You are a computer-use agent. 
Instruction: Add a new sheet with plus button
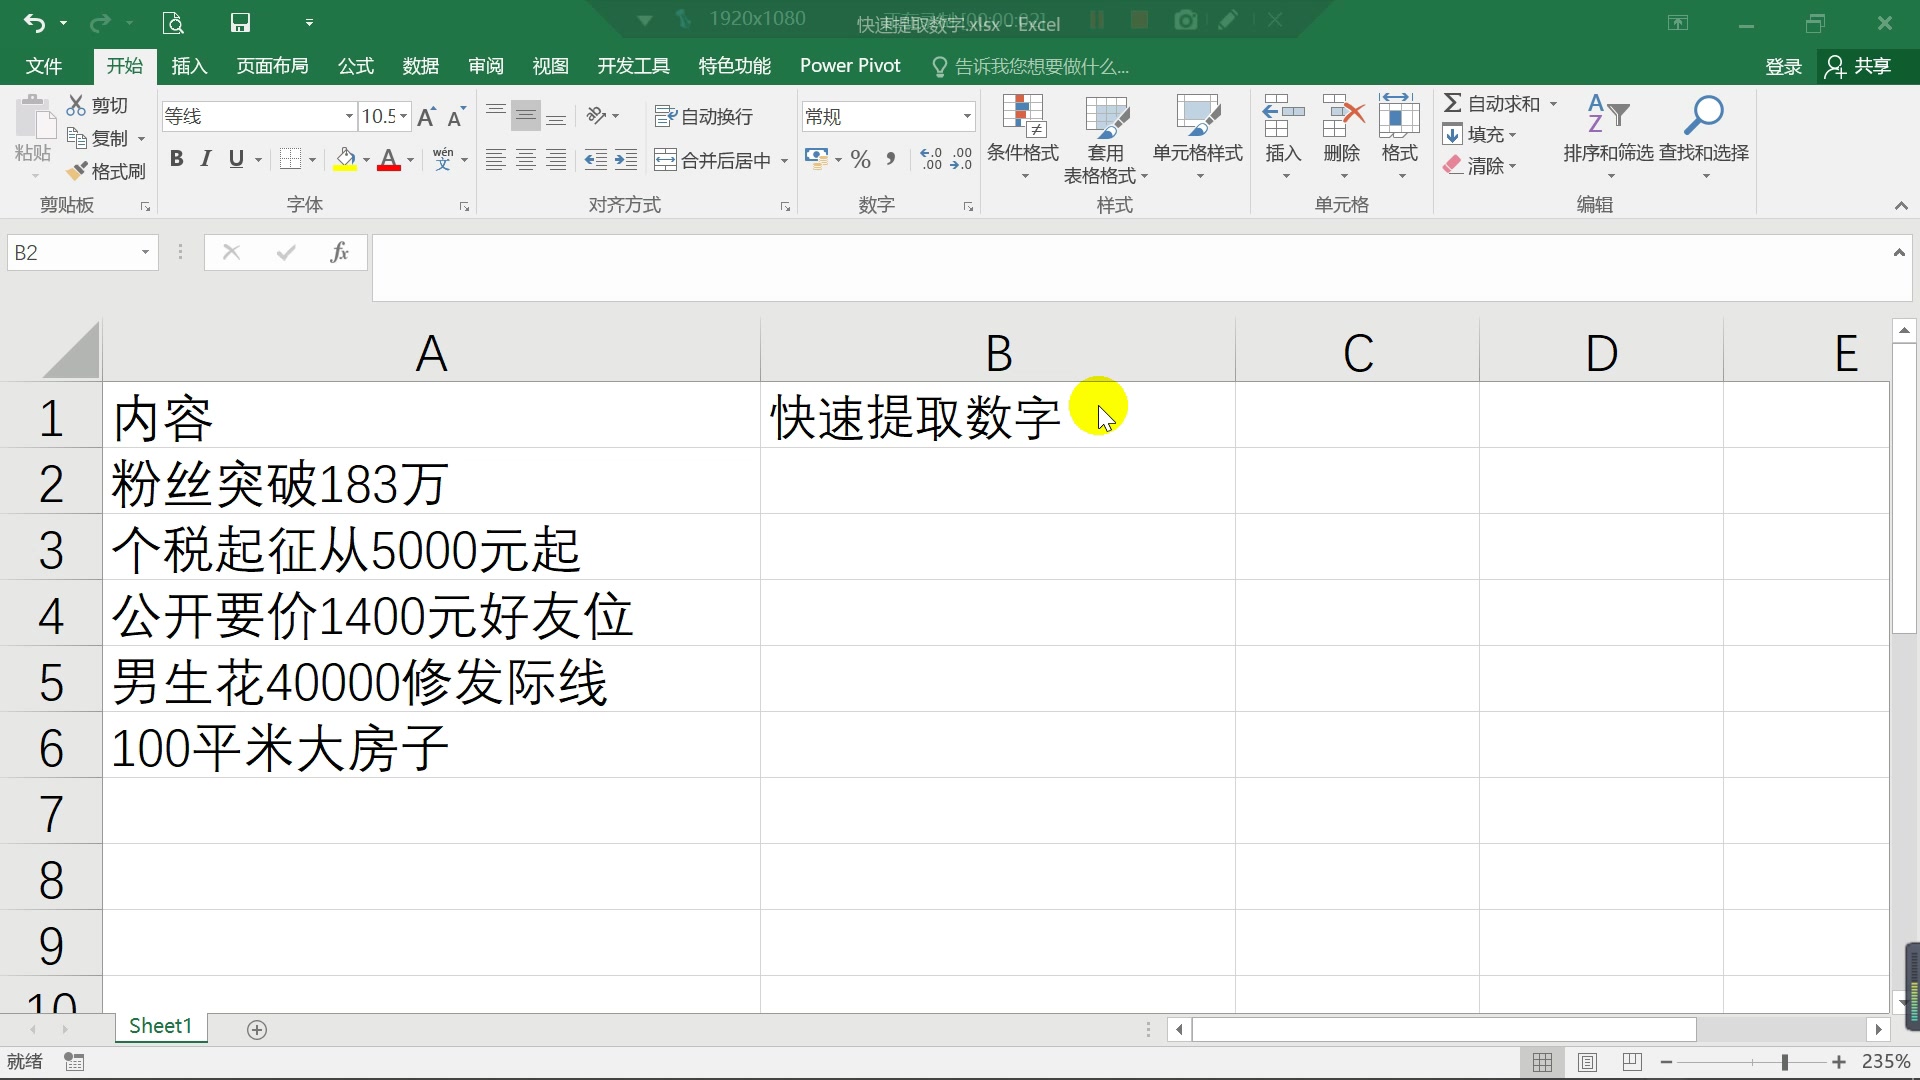257,1030
